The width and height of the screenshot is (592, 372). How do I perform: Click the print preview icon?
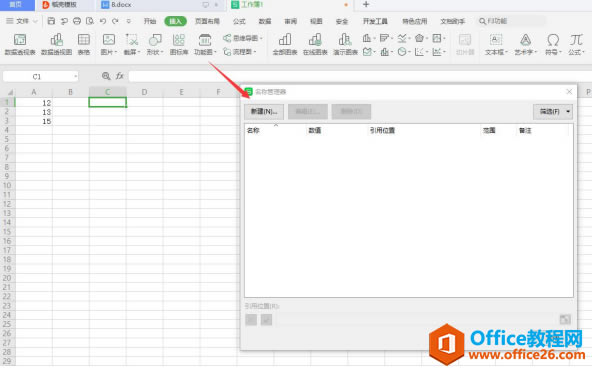click(90, 21)
